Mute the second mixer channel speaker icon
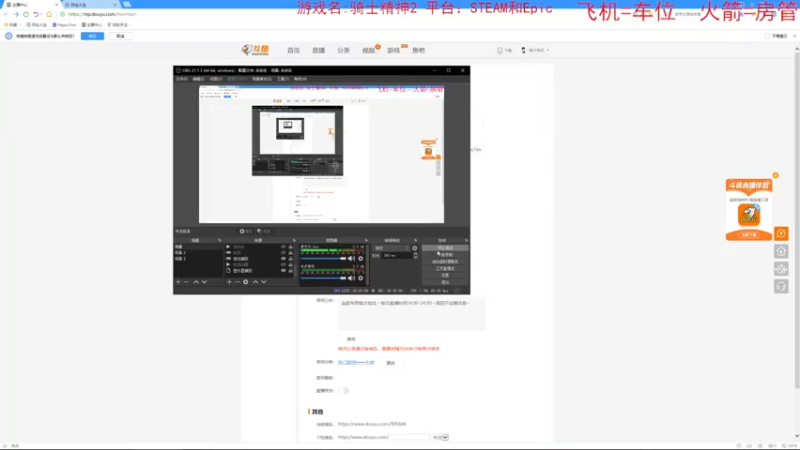Image resolution: width=800 pixels, height=450 pixels. 351,278
